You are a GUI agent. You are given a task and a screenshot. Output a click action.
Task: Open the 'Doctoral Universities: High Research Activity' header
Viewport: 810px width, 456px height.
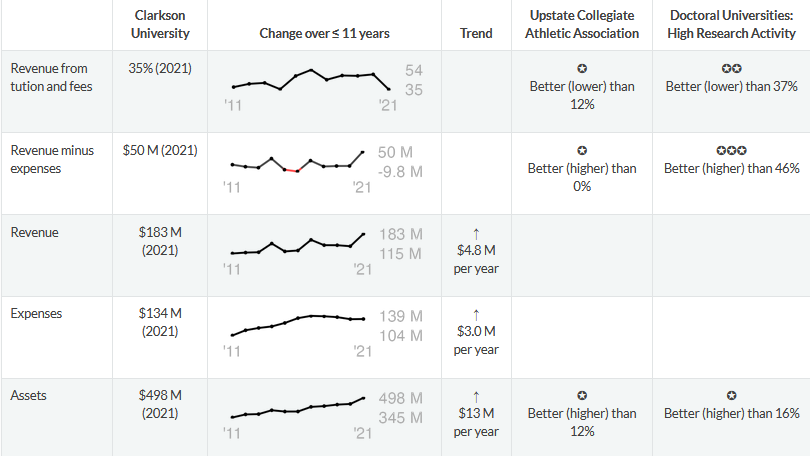(731, 25)
